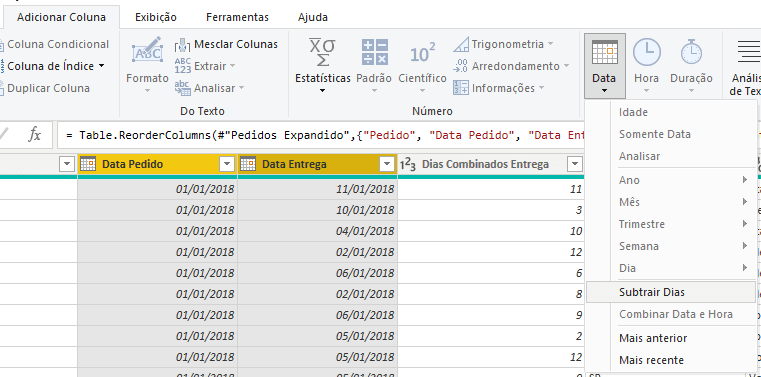
Task: Click the Trigonometria triangle icon
Action: [461, 44]
